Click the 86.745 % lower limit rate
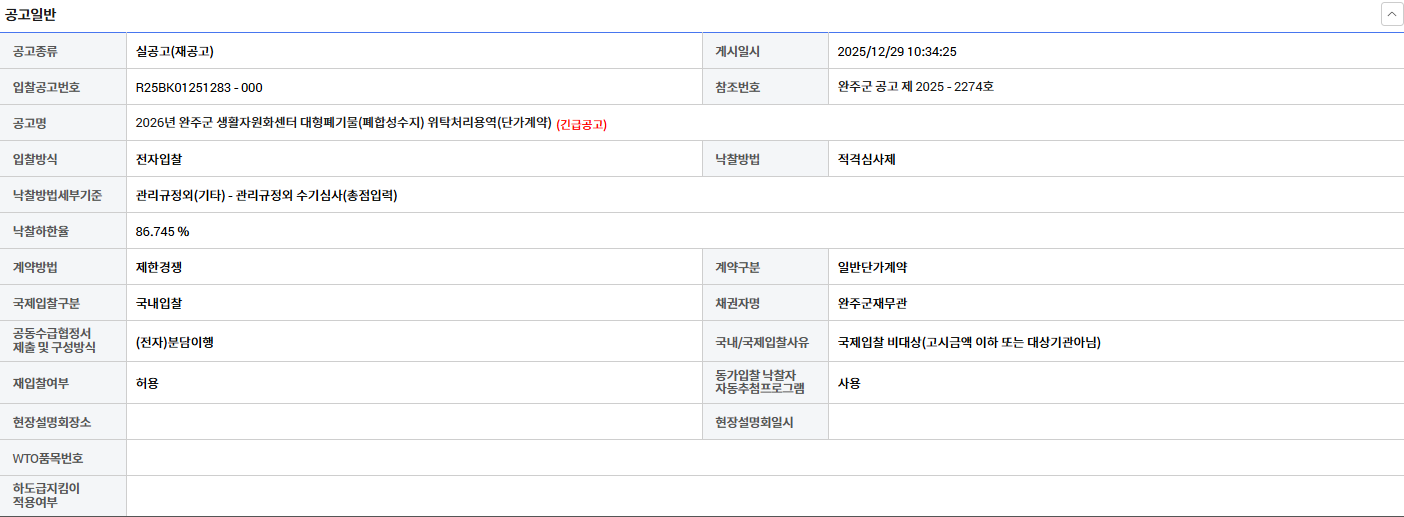 [x=162, y=231]
